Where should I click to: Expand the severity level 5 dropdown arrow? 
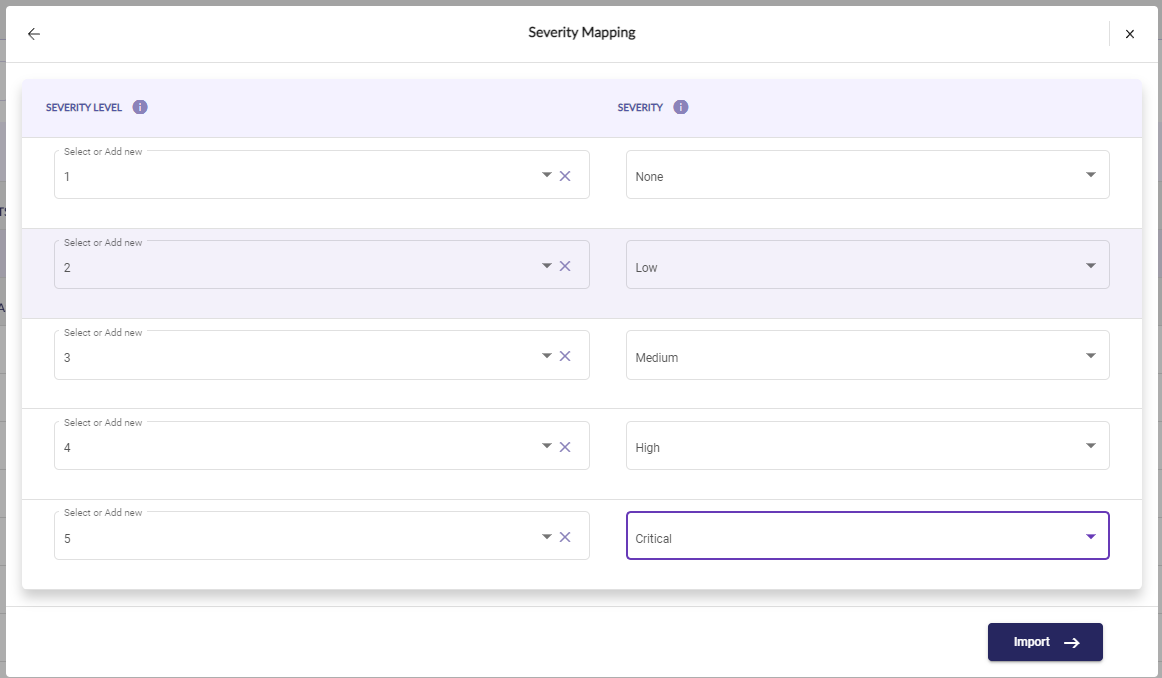coord(547,536)
